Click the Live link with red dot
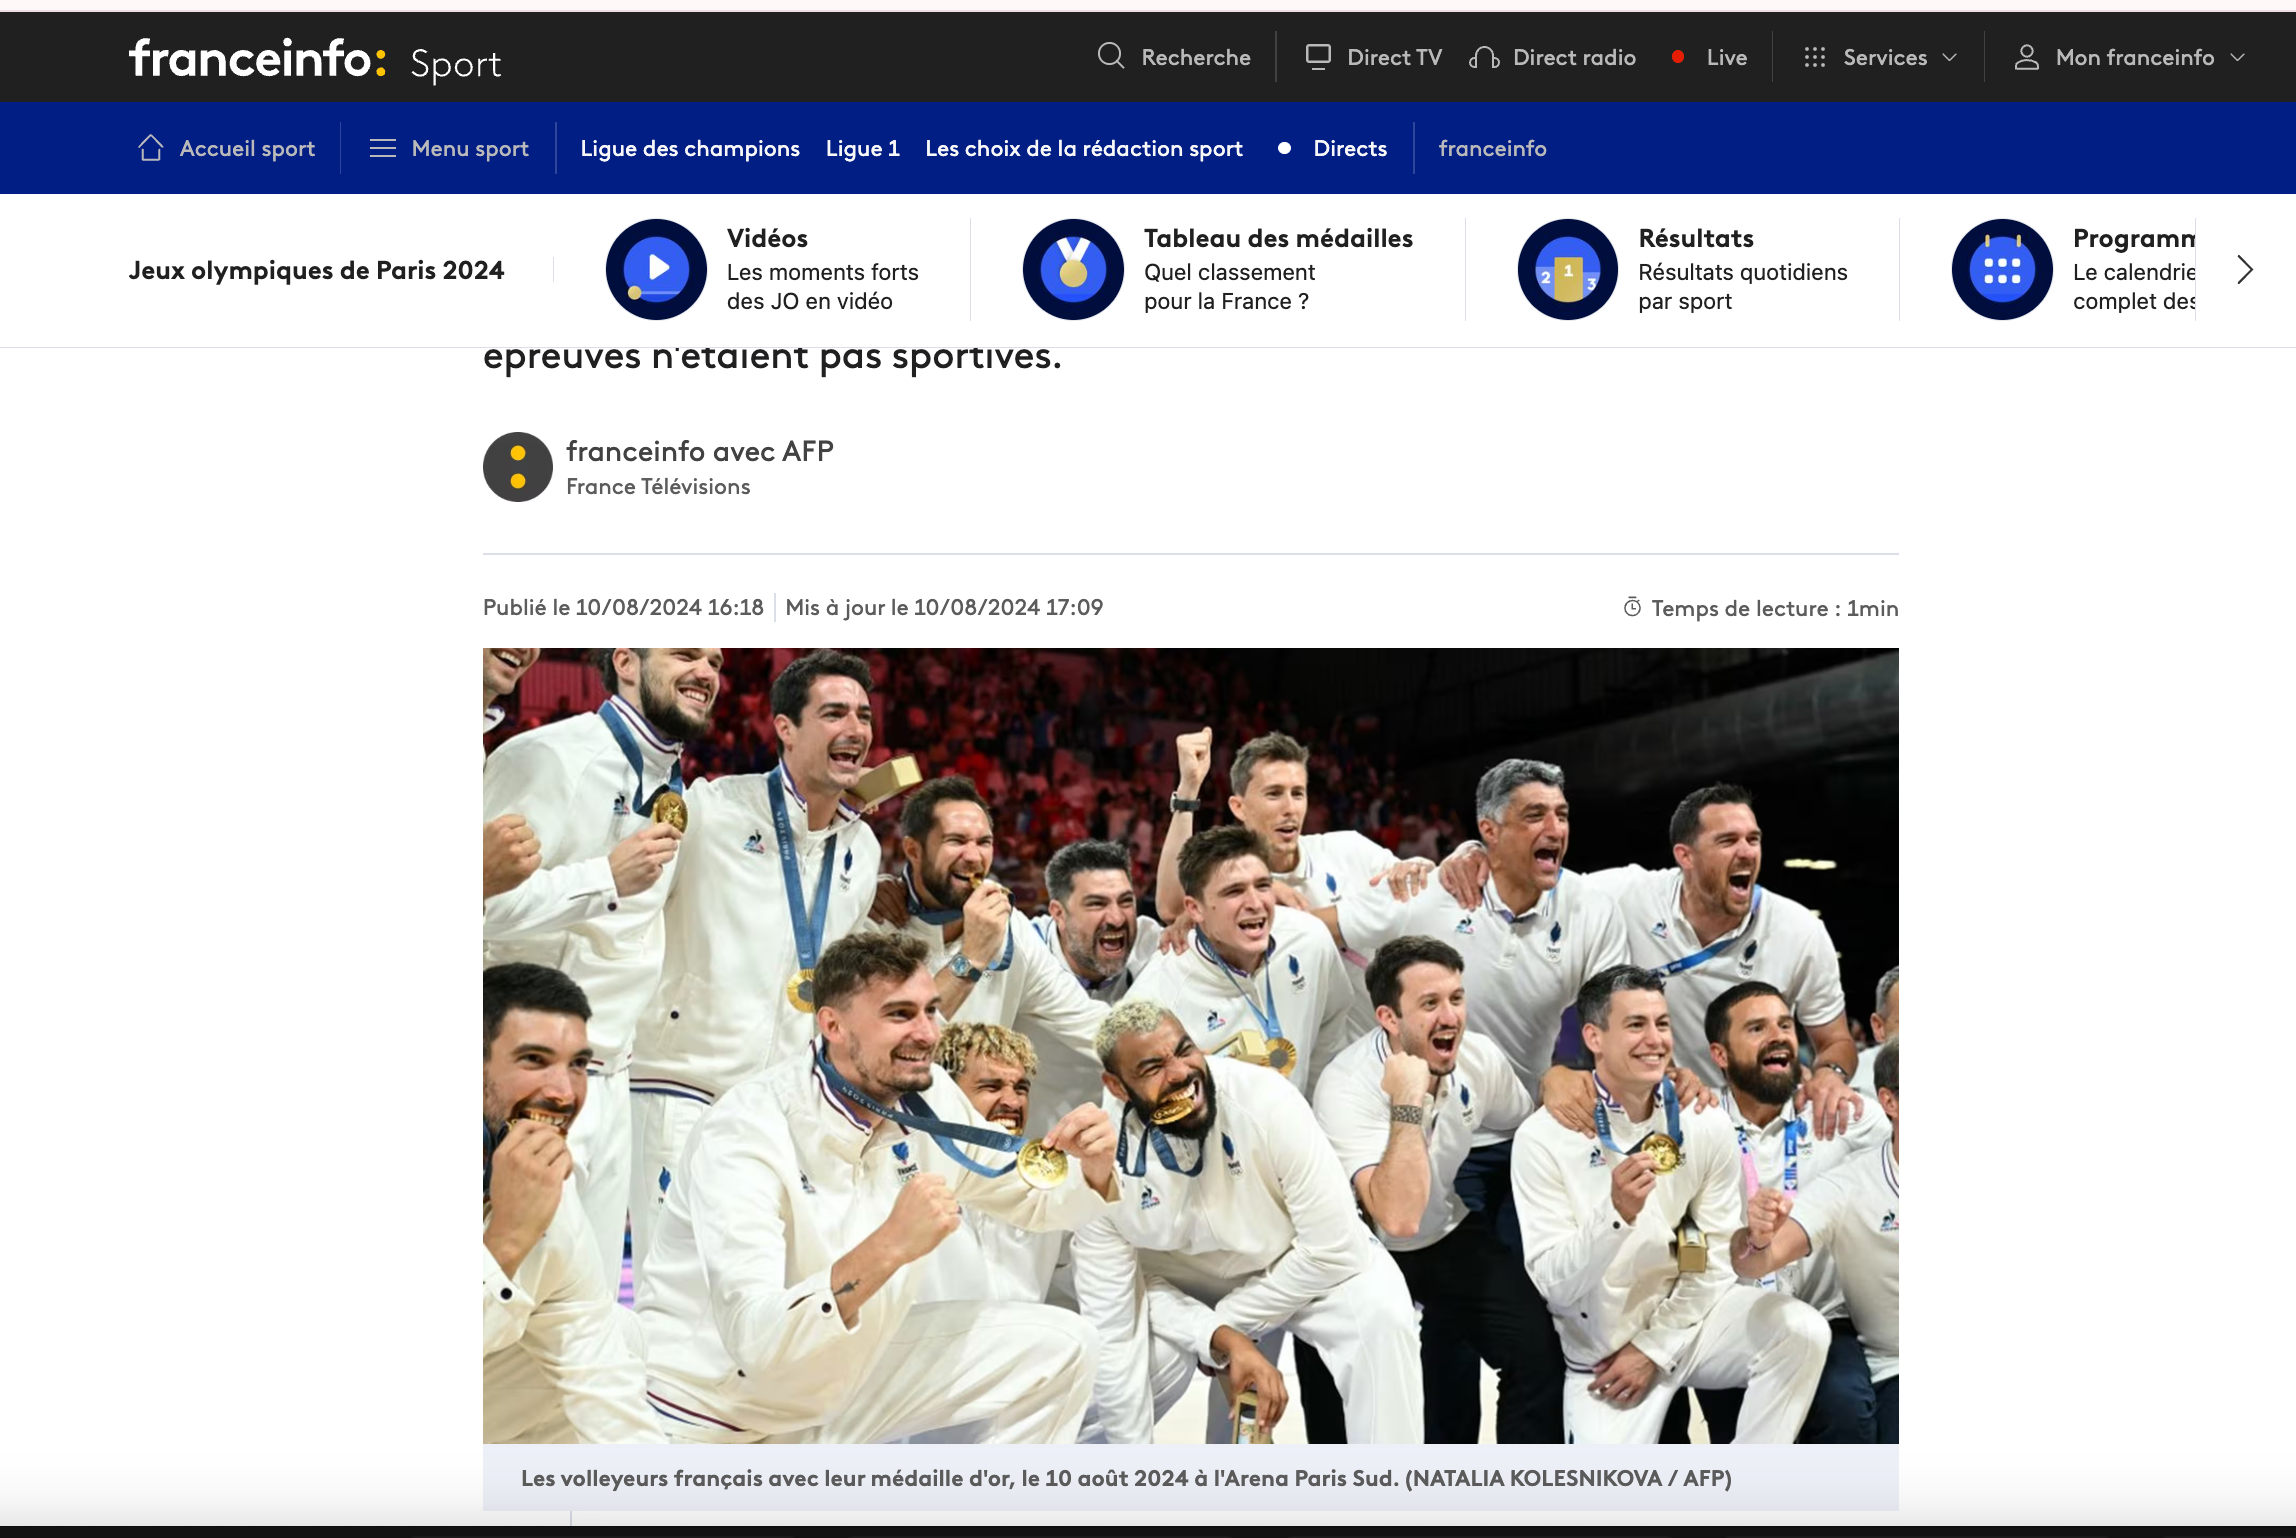Image resolution: width=2296 pixels, height=1538 pixels. (1725, 57)
